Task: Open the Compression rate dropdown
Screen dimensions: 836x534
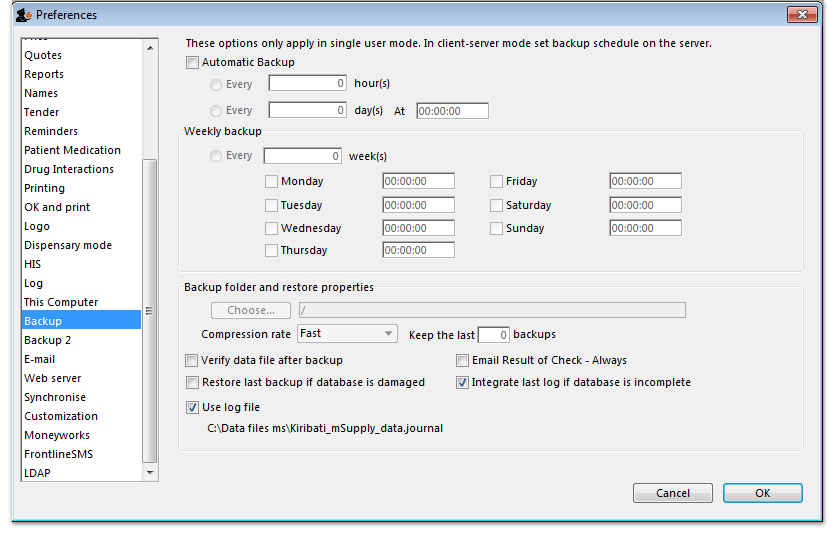Action: [x=347, y=333]
